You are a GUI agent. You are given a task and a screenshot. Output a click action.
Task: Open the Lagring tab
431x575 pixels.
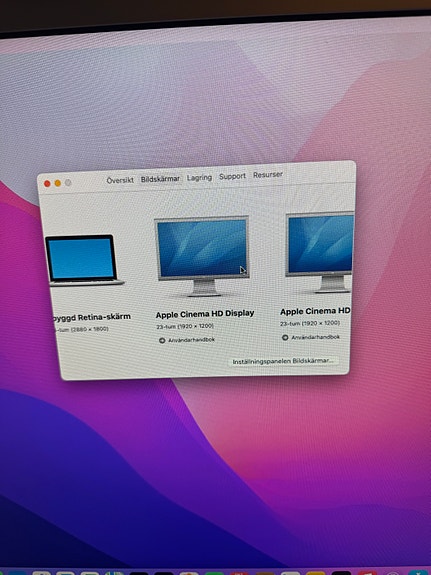pos(199,177)
